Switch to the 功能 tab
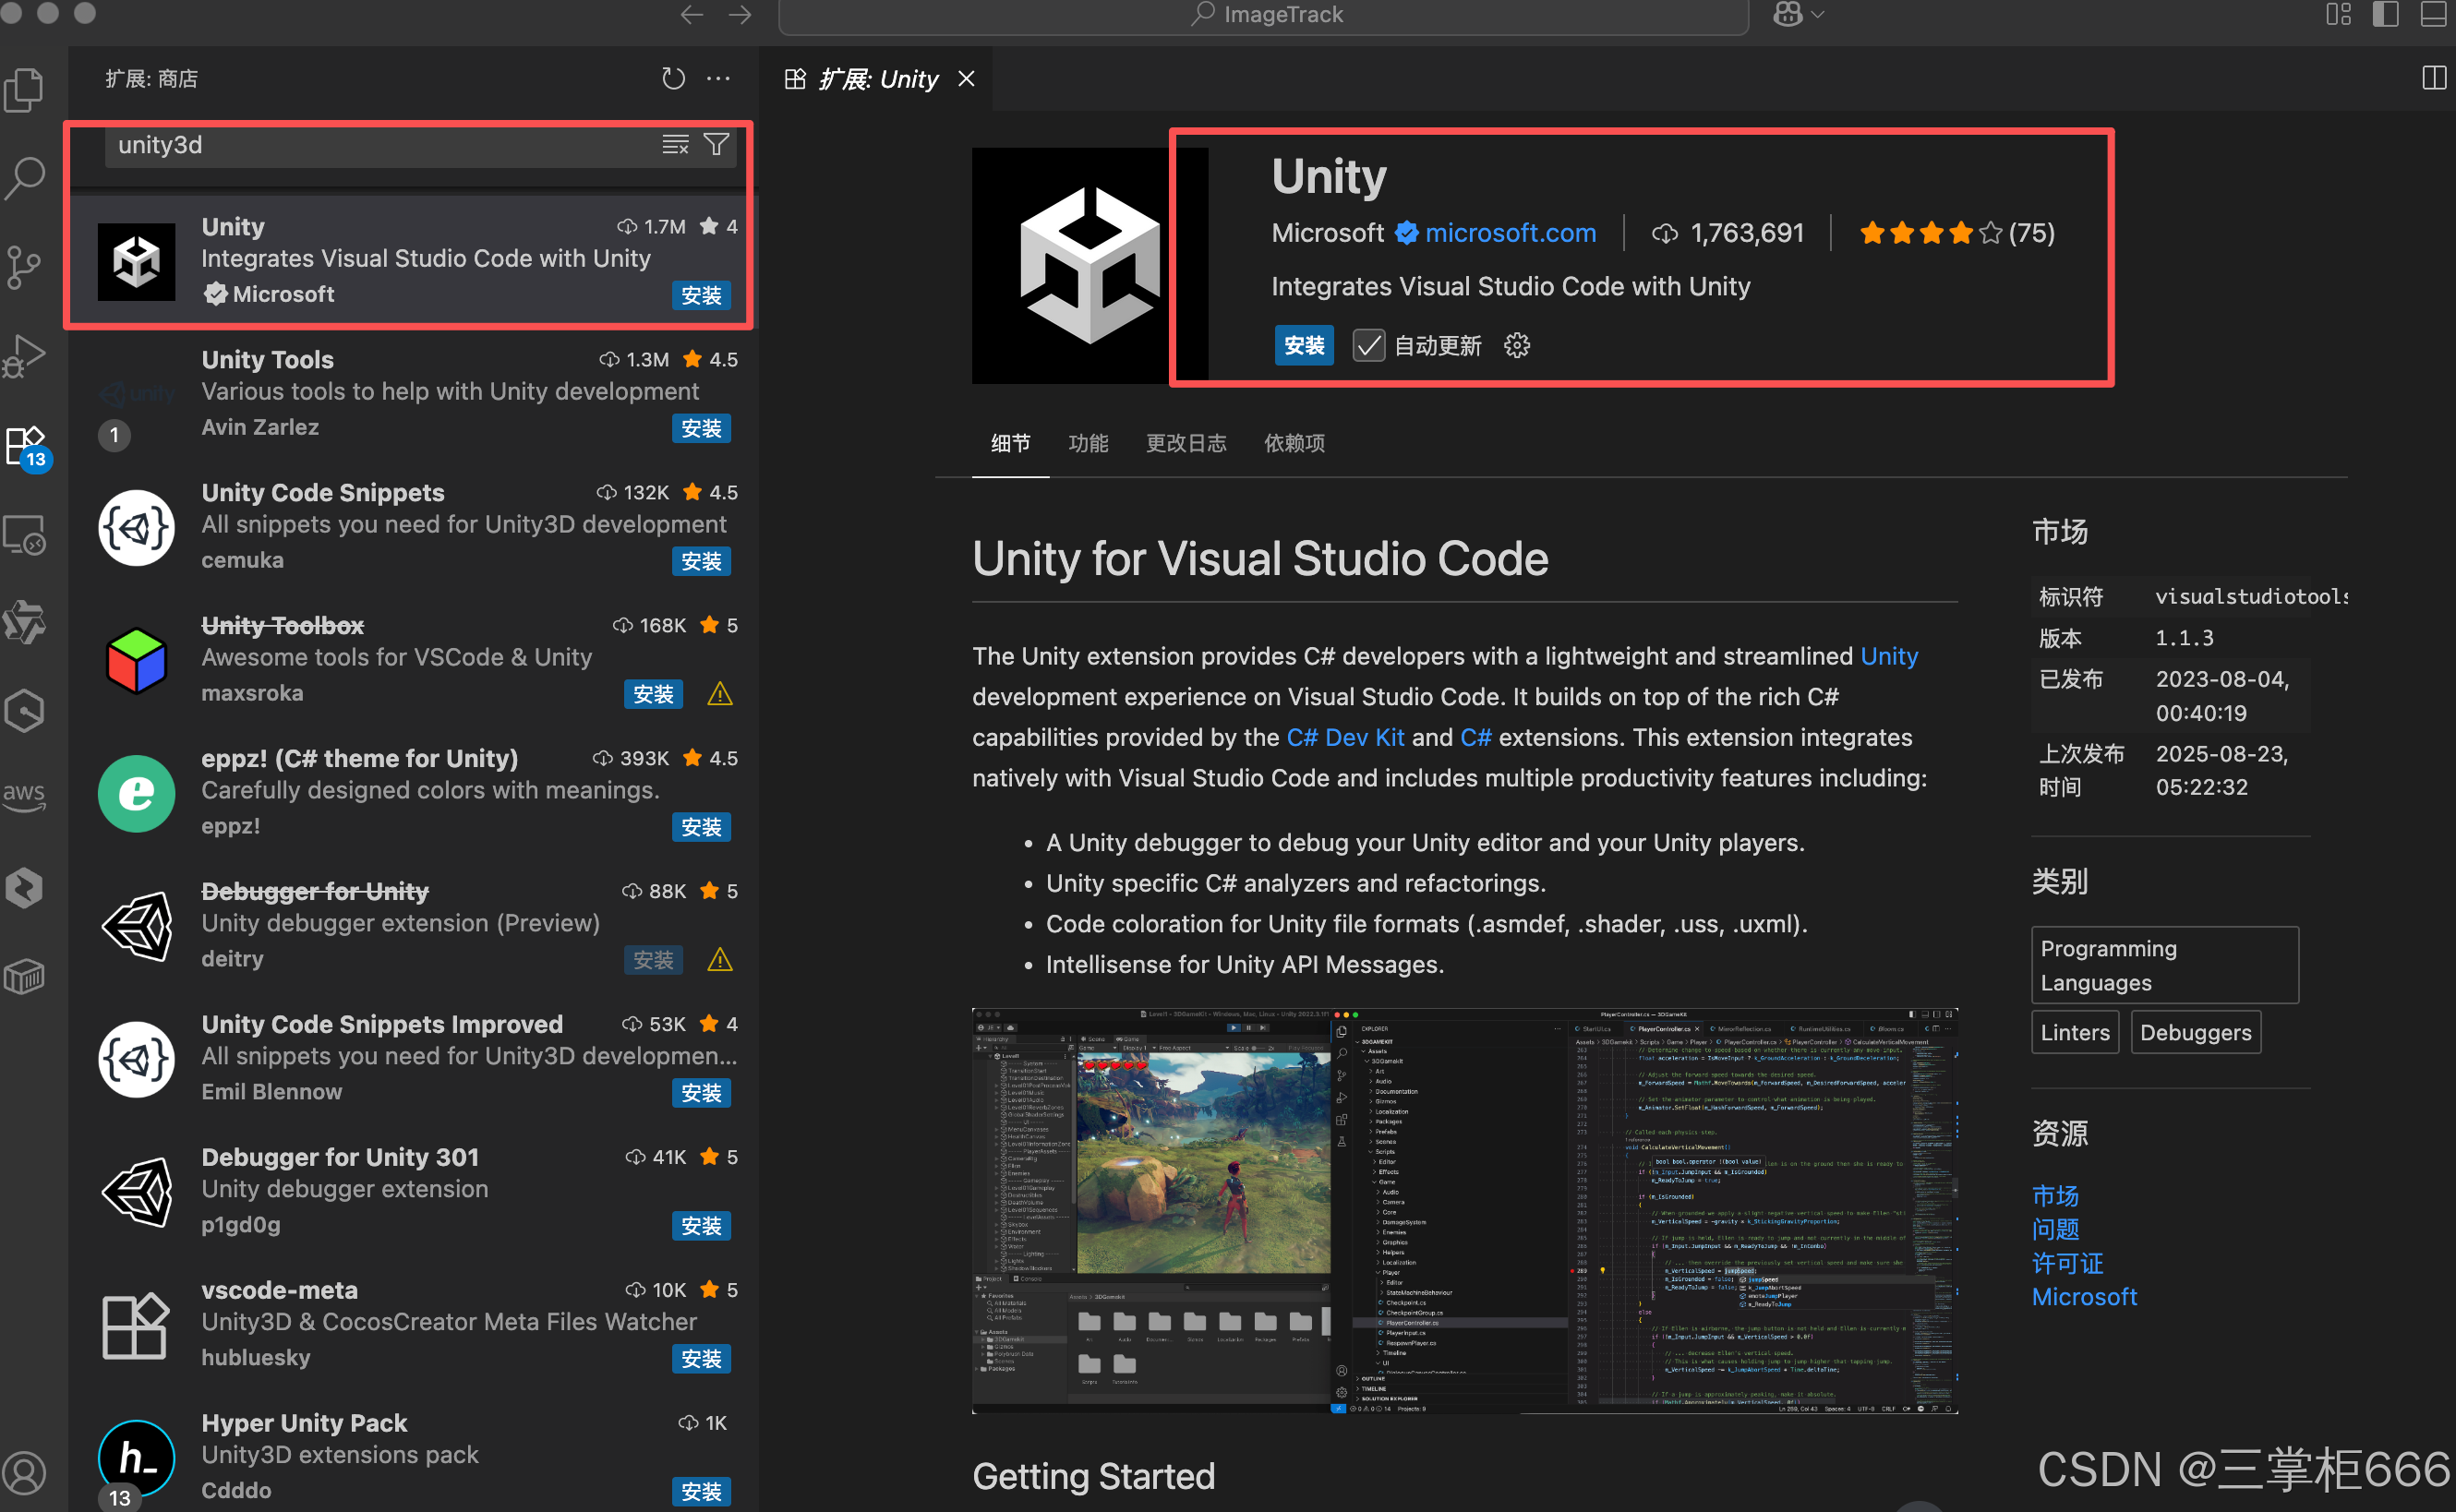This screenshot has width=2456, height=1512. [x=1088, y=443]
